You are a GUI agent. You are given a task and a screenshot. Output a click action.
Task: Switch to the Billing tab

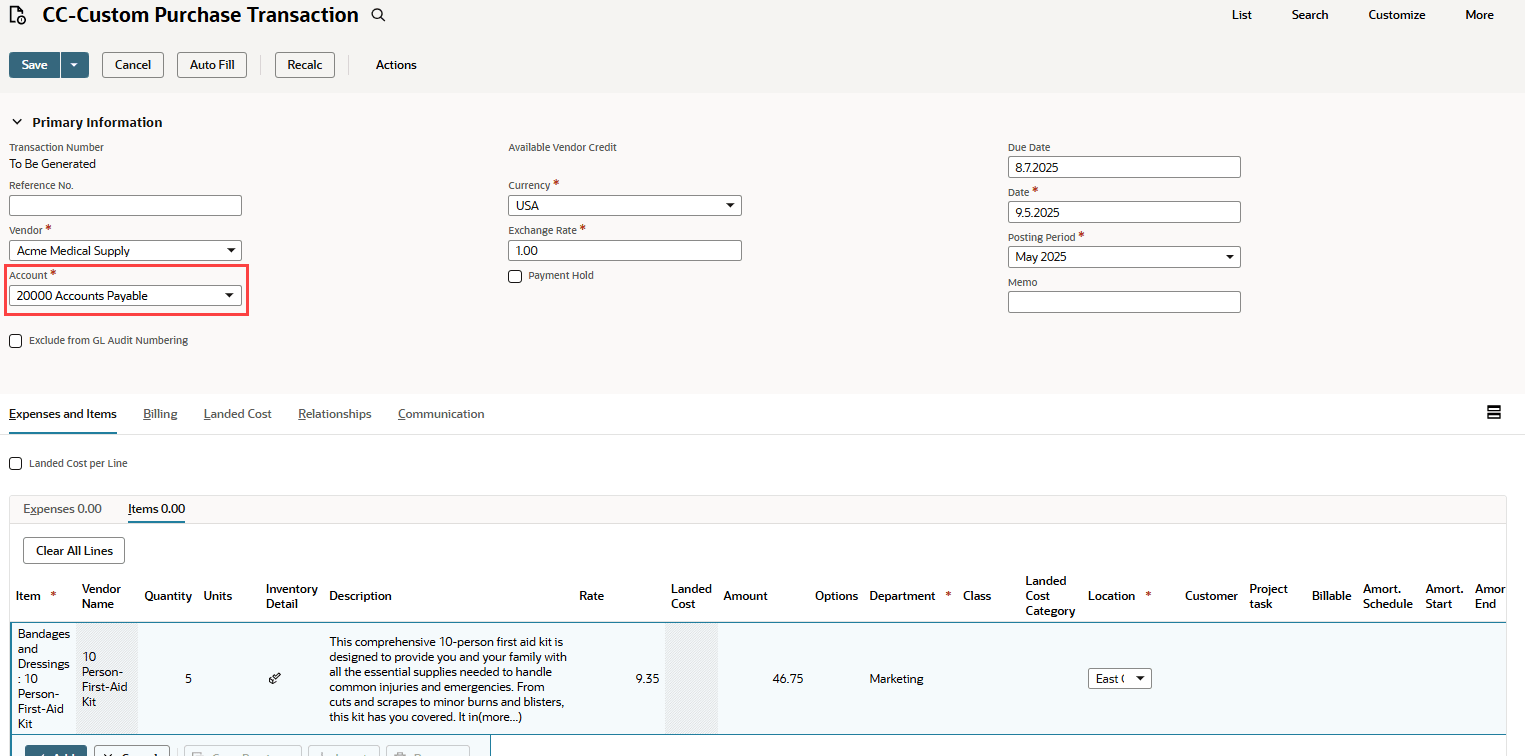tap(160, 414)
